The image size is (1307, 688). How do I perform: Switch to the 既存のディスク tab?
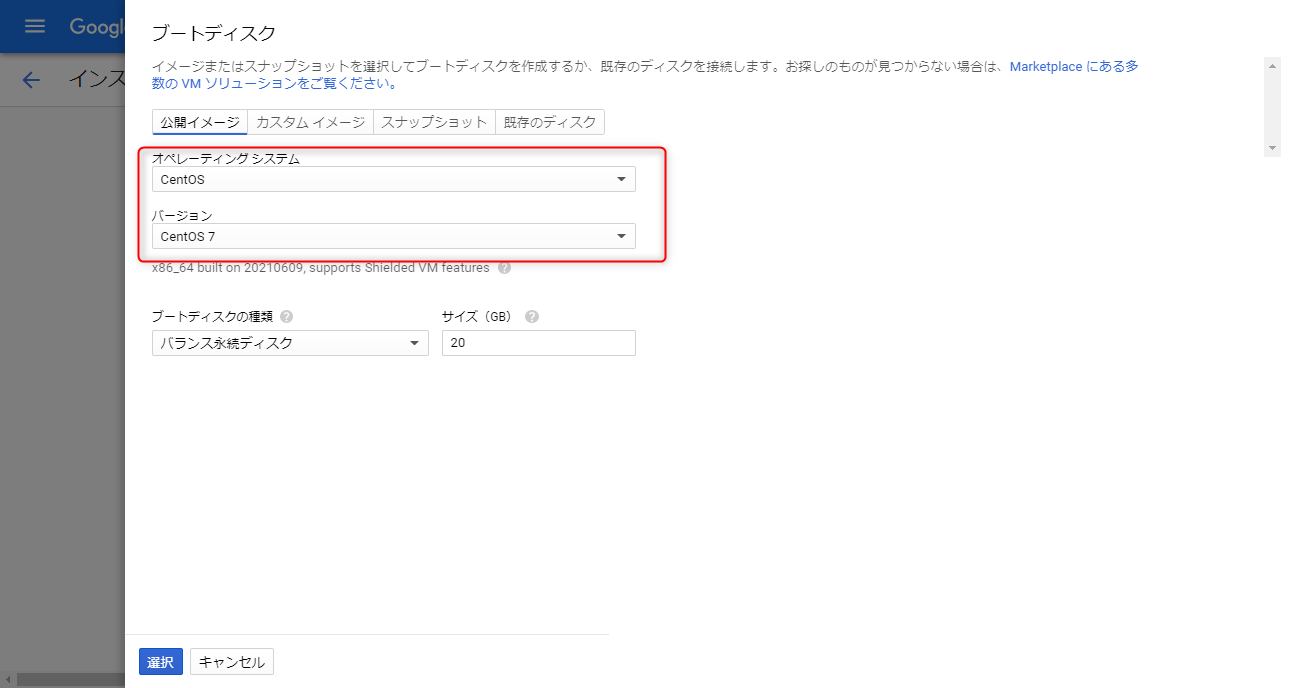[550, 122]
